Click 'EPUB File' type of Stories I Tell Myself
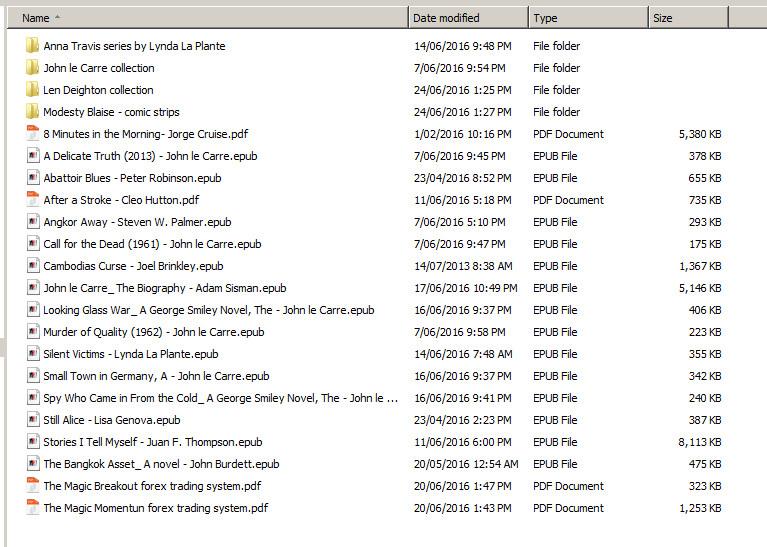 pyautogui.click(x=555, y=442)
